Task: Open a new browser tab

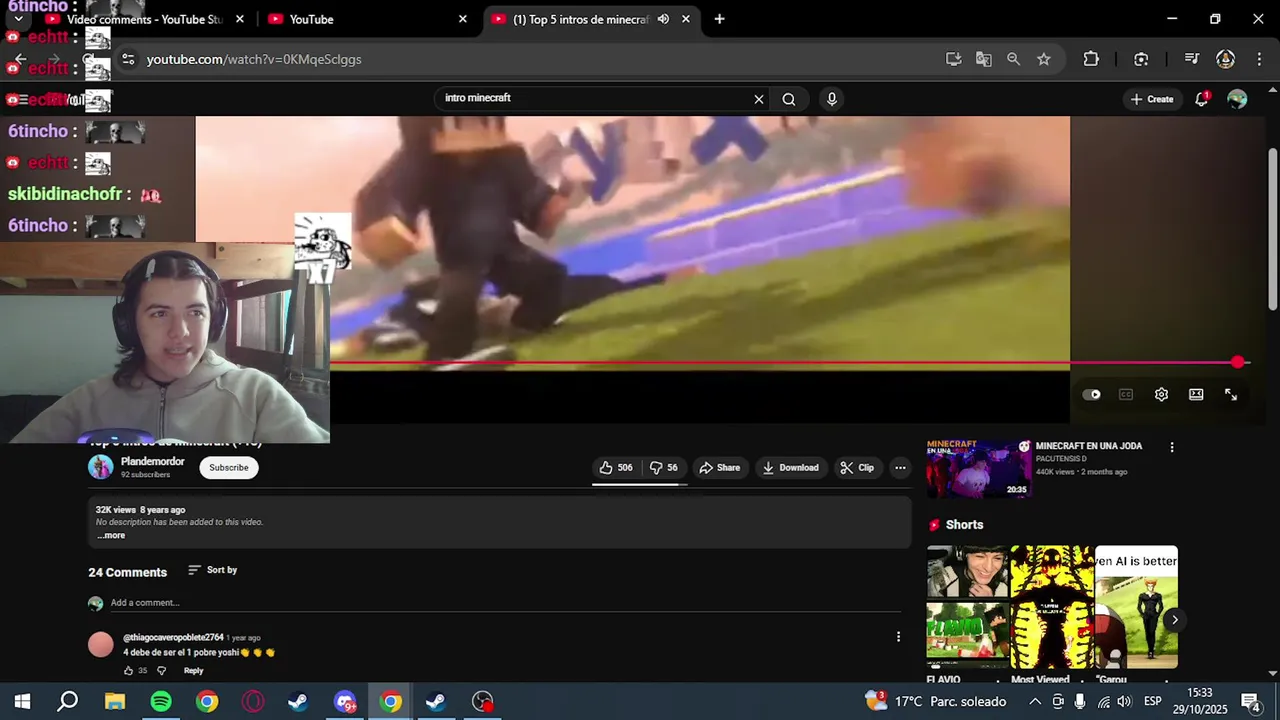Action: click(x=719, y=19)
